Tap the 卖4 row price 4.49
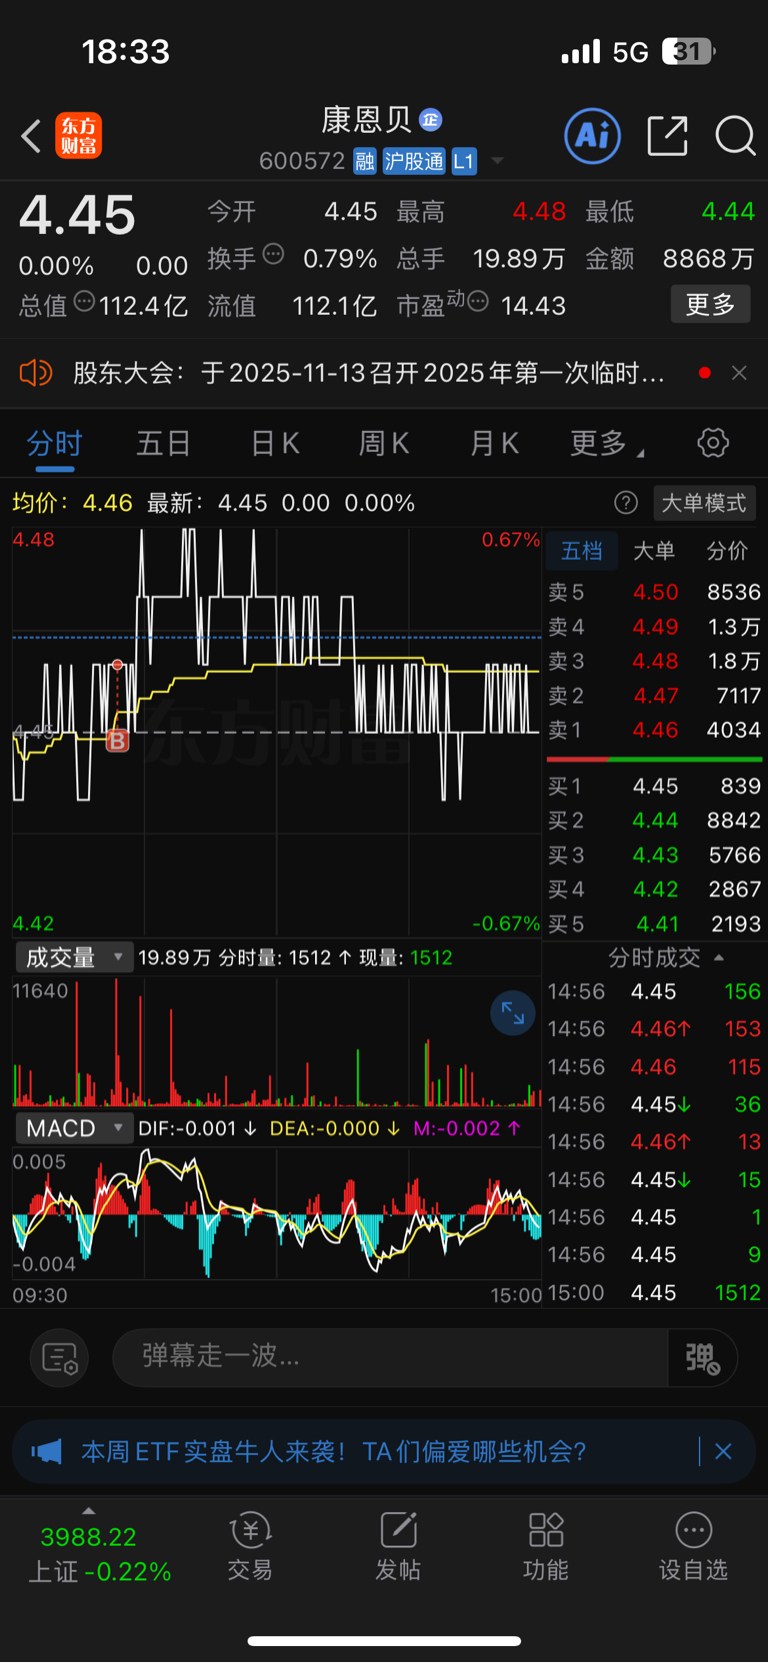The image size is (768, 1663). pyautogui.click(x=655, y=627)
